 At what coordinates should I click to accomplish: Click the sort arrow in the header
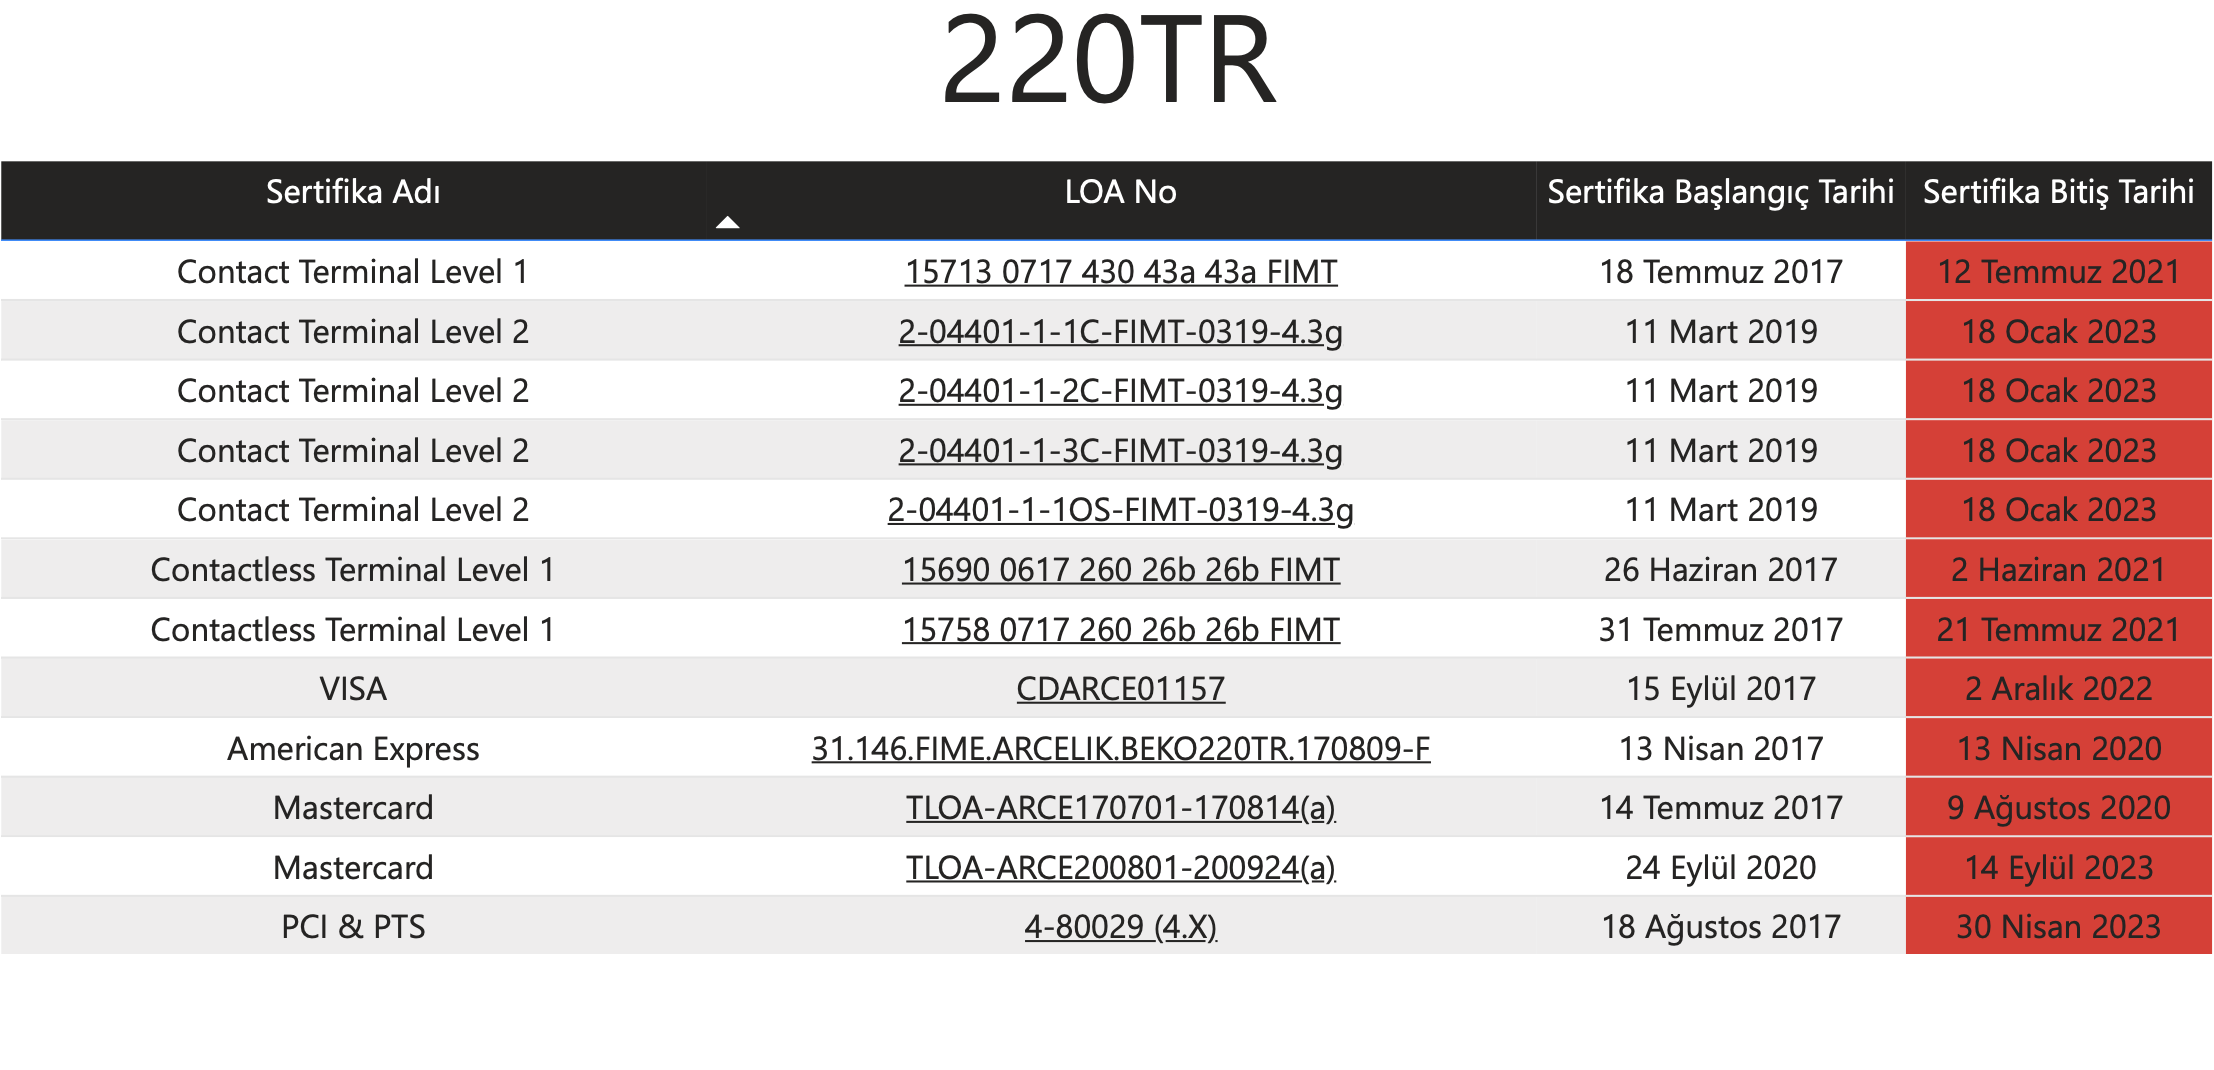click(x=727, y=222)
